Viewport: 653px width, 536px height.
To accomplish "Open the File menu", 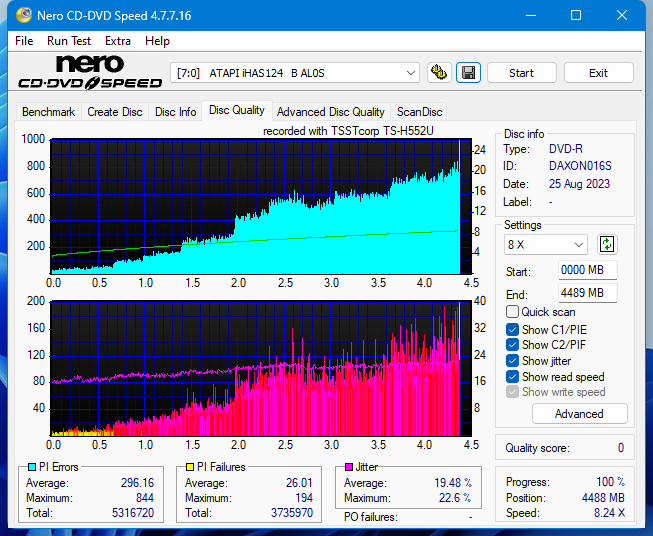I will tap(24, 41).
